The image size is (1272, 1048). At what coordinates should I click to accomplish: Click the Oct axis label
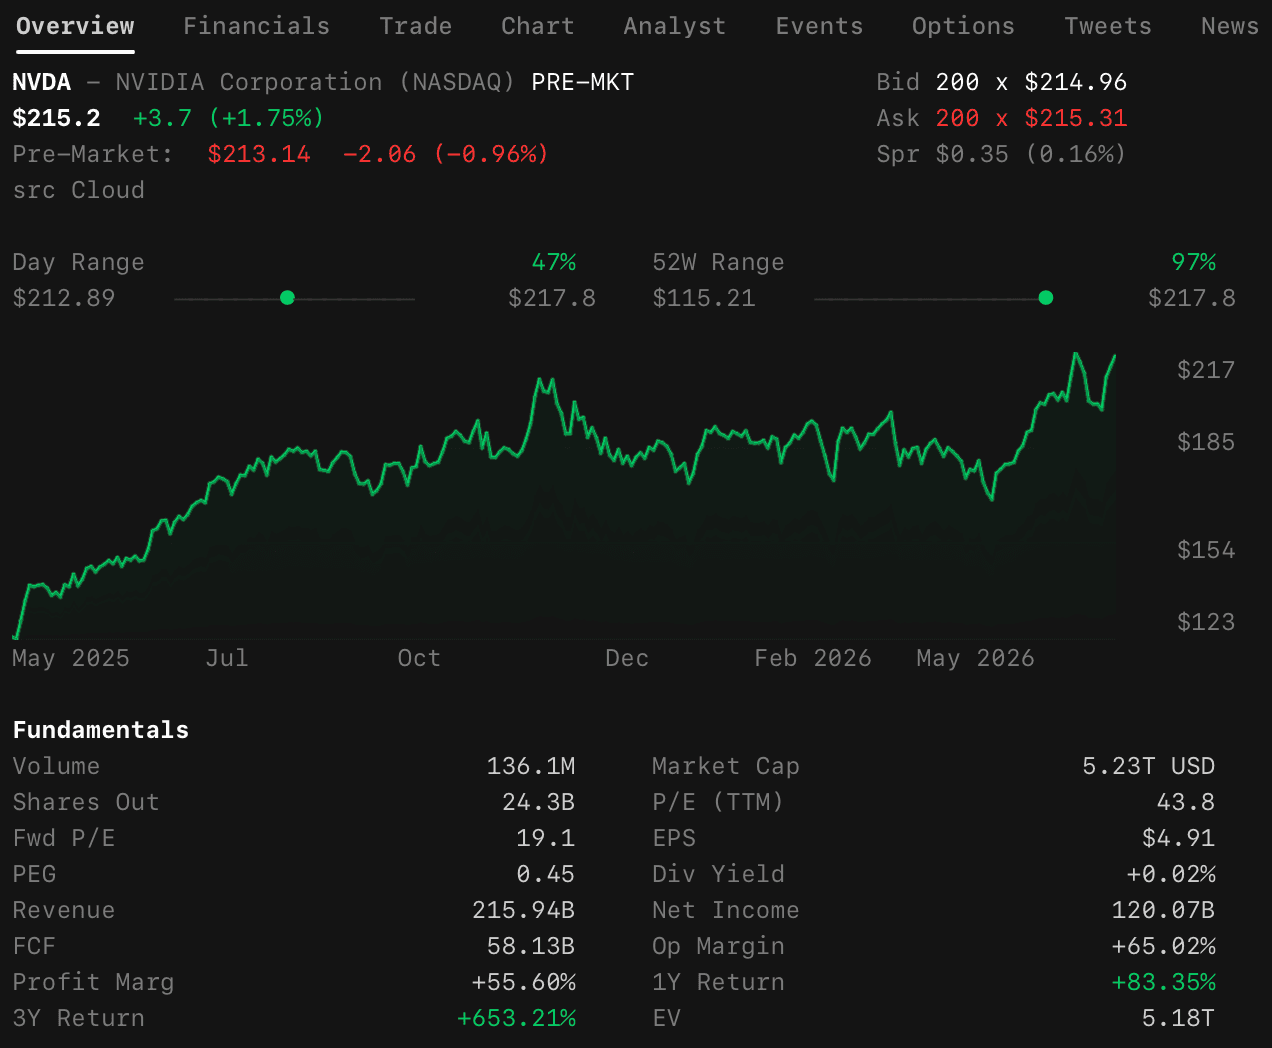(x=419, y=658)
